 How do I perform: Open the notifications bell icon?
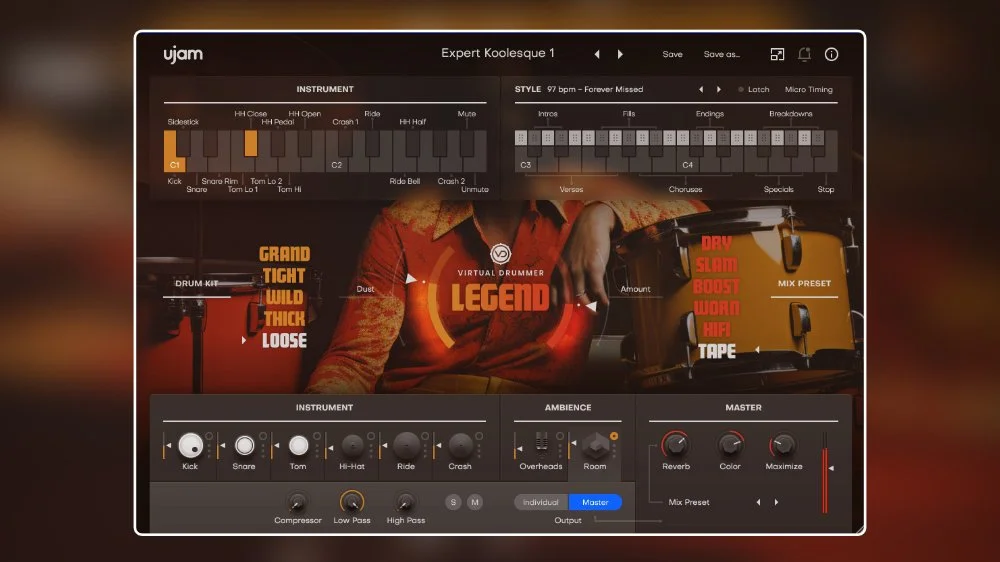(804, 54)
